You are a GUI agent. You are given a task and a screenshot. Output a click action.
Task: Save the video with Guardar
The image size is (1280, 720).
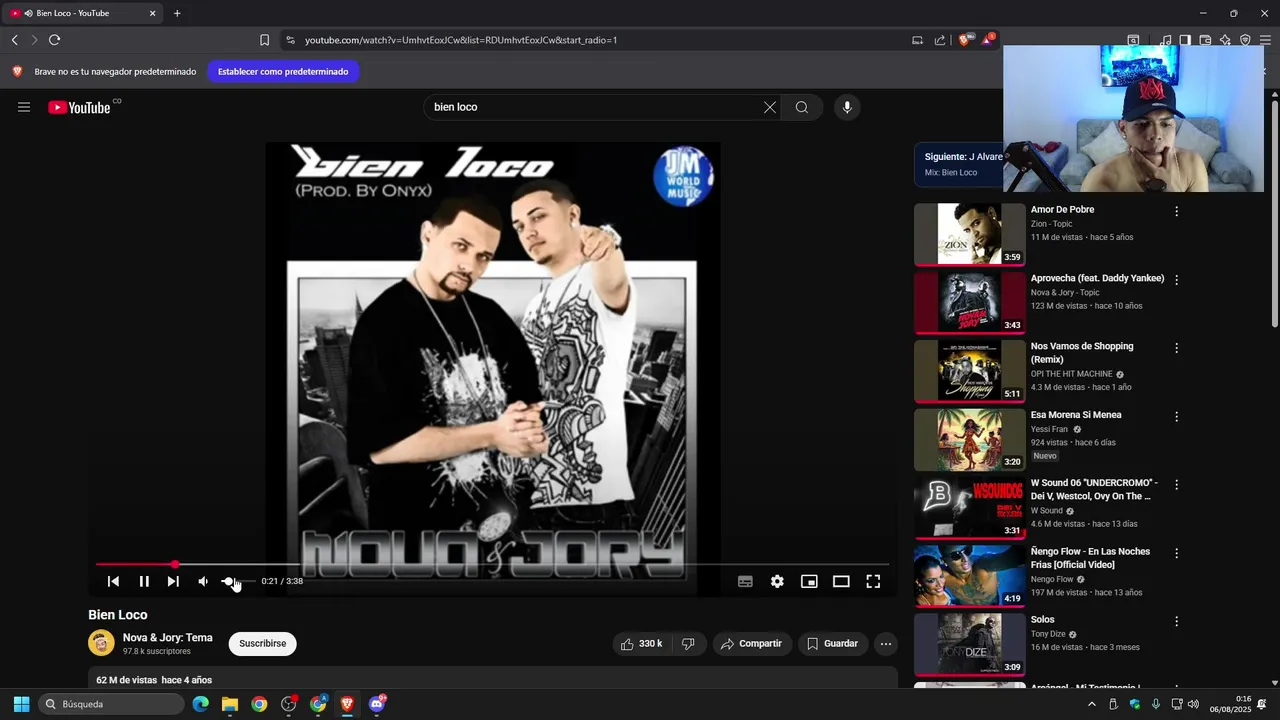[x=833, y=644]
